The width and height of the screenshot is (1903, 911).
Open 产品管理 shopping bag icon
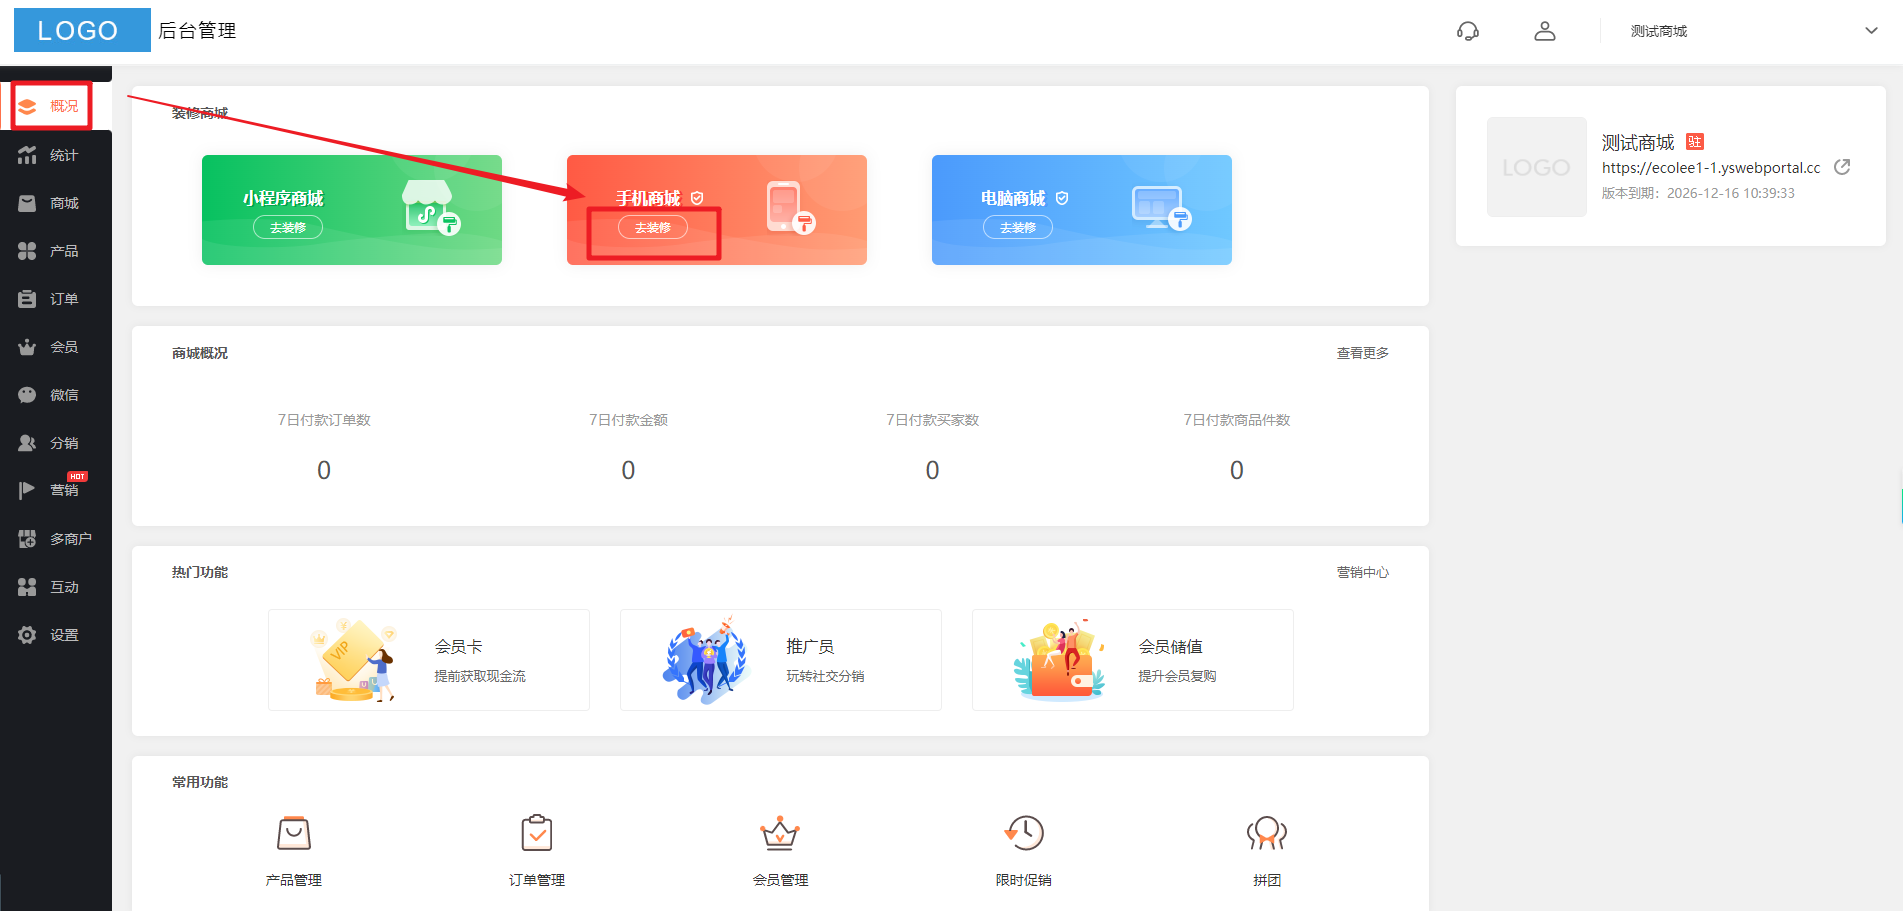point(294,833)
